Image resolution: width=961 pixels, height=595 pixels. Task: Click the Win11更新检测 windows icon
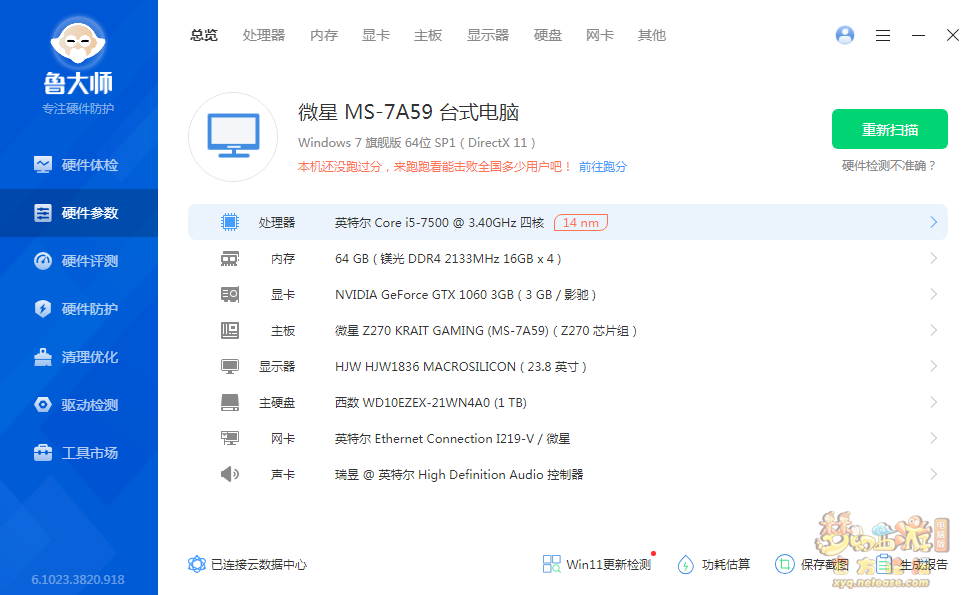pyautogui.click(x=552, y=564)
